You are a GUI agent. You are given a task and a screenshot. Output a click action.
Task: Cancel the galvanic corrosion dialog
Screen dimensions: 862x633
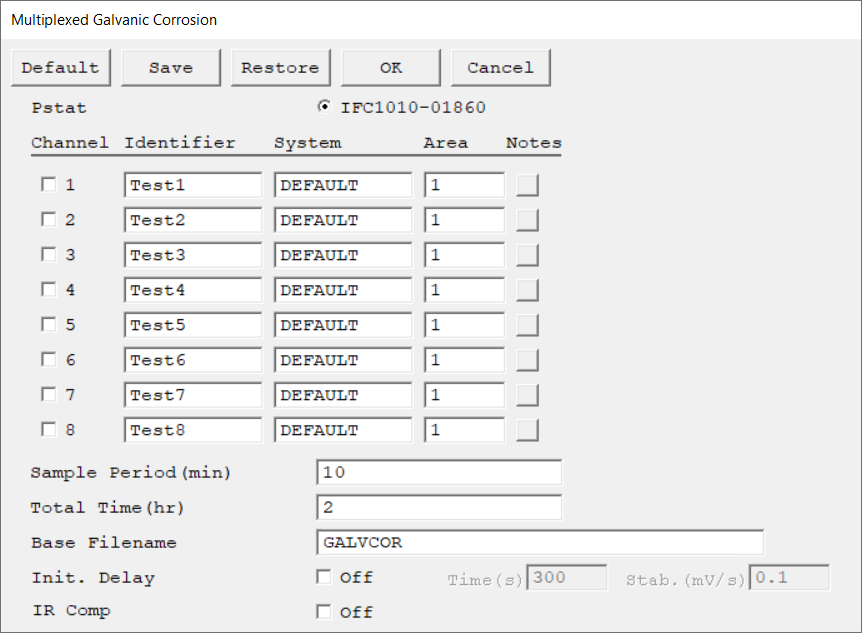(x=500, y=68)
